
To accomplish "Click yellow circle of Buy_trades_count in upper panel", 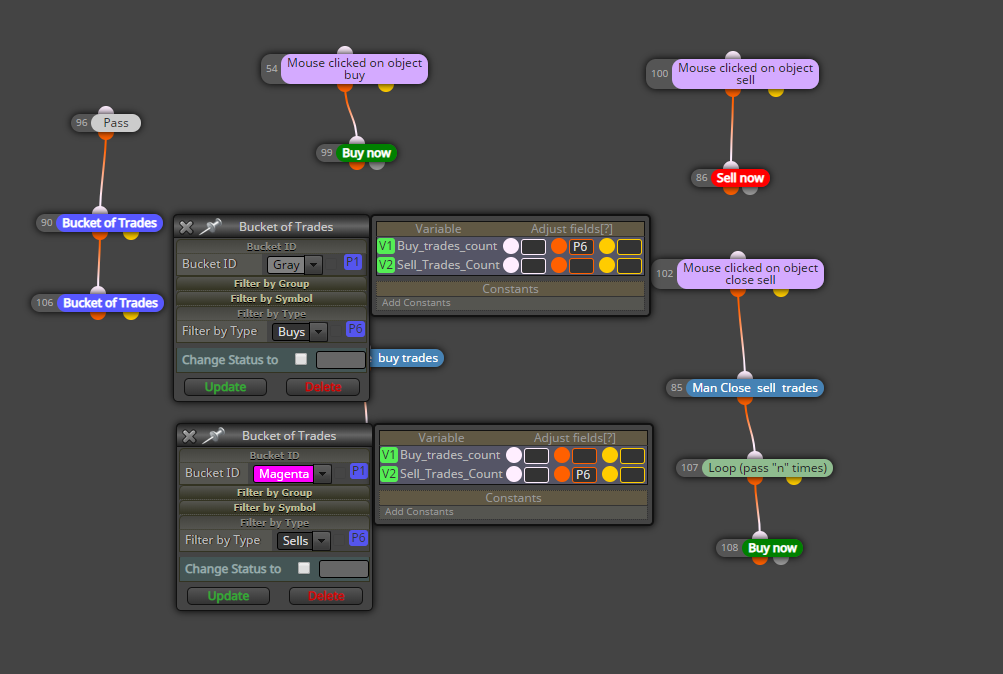I will pos(606,246).
